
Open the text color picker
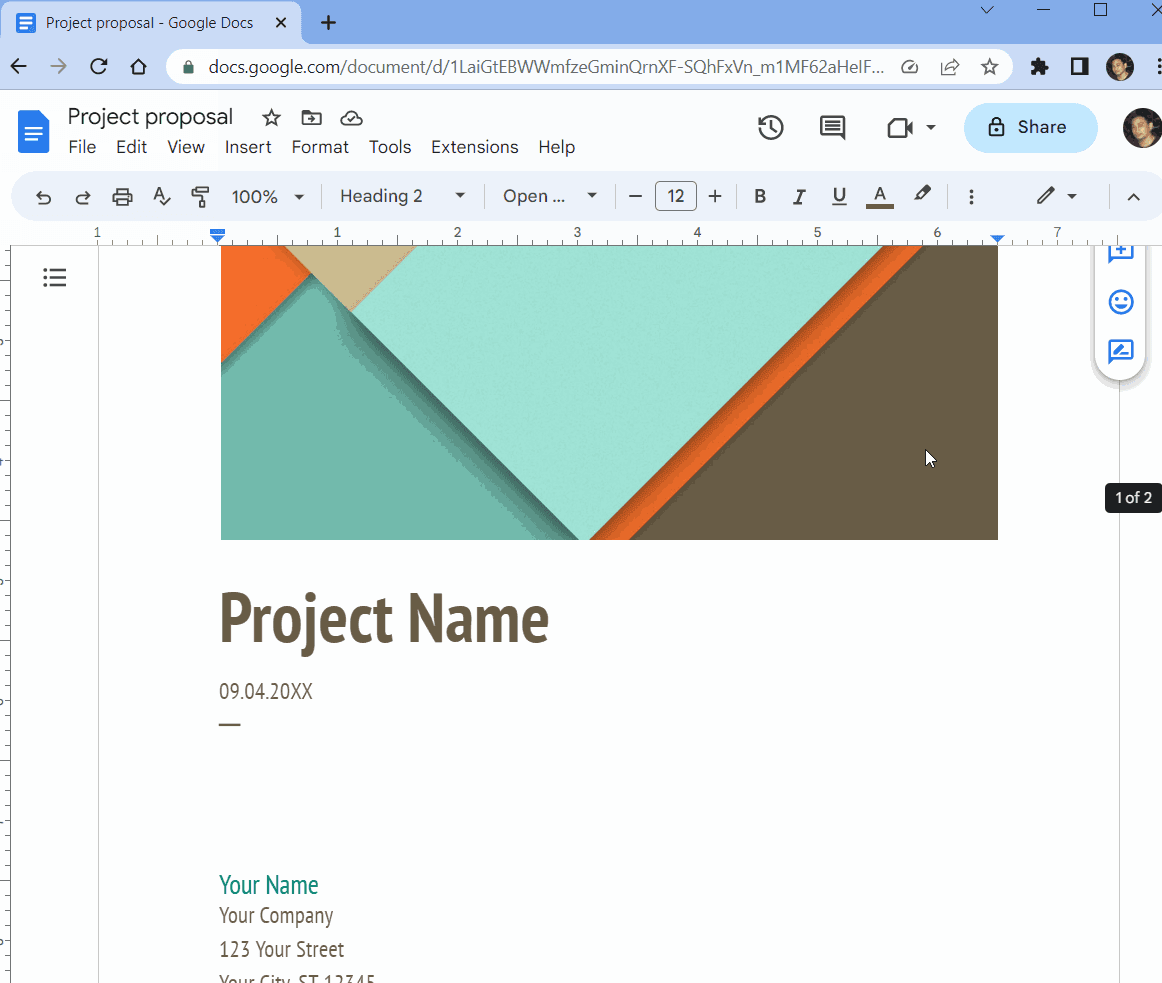[x=879, y=196]
